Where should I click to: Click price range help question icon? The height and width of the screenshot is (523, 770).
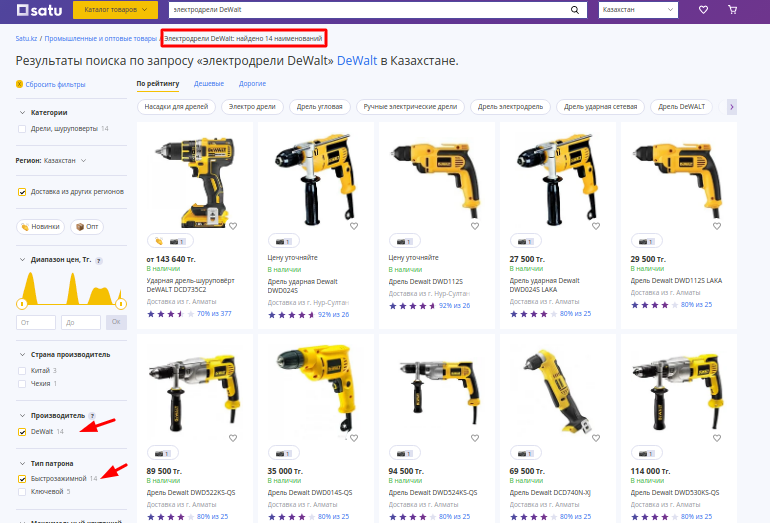pyautogui.click(x=99, y=261)
